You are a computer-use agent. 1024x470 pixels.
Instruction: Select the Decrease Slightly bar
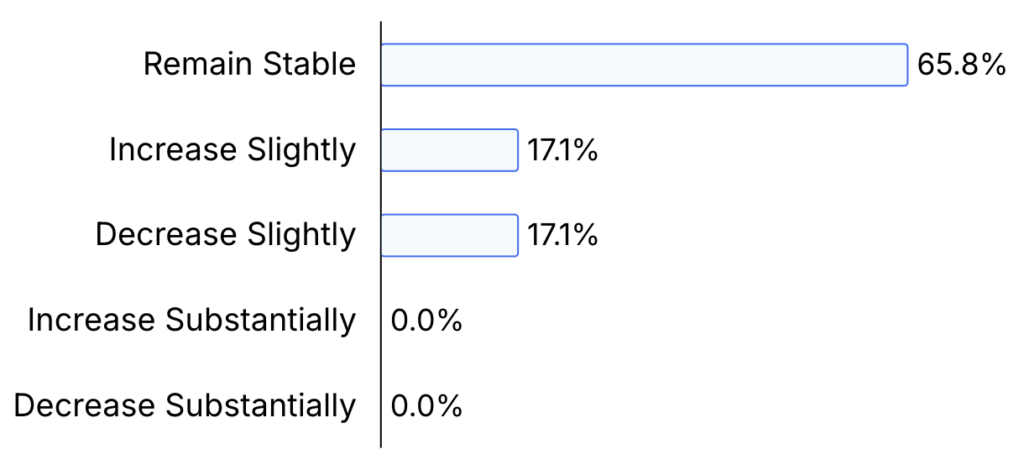point(450,235)
